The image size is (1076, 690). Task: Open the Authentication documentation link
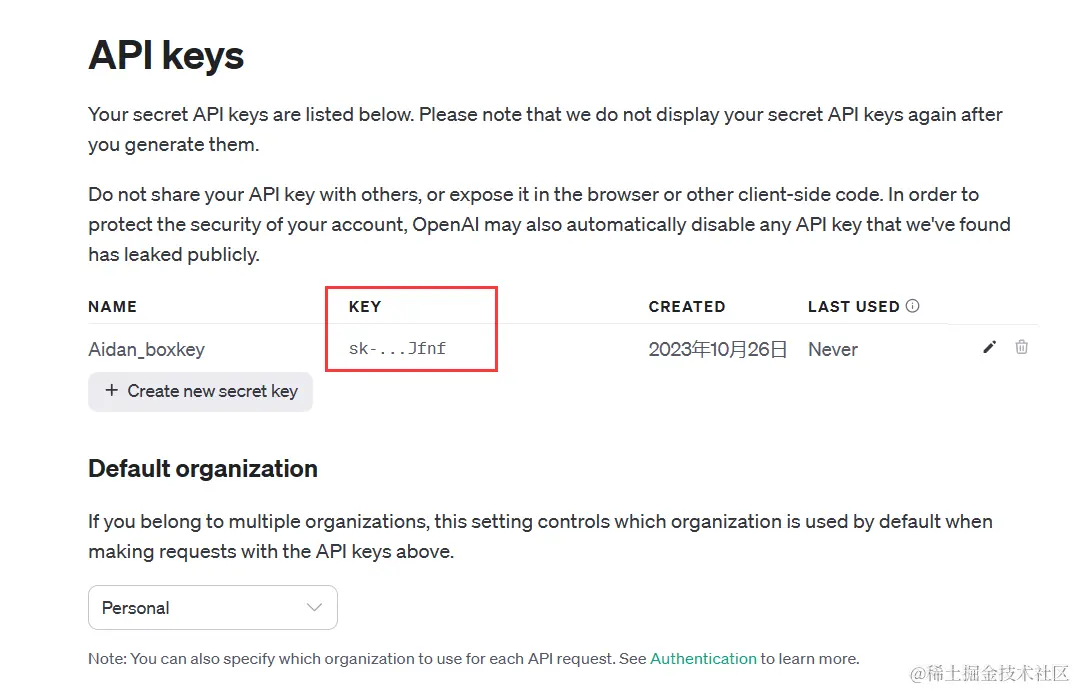click(x=703, y=658)
